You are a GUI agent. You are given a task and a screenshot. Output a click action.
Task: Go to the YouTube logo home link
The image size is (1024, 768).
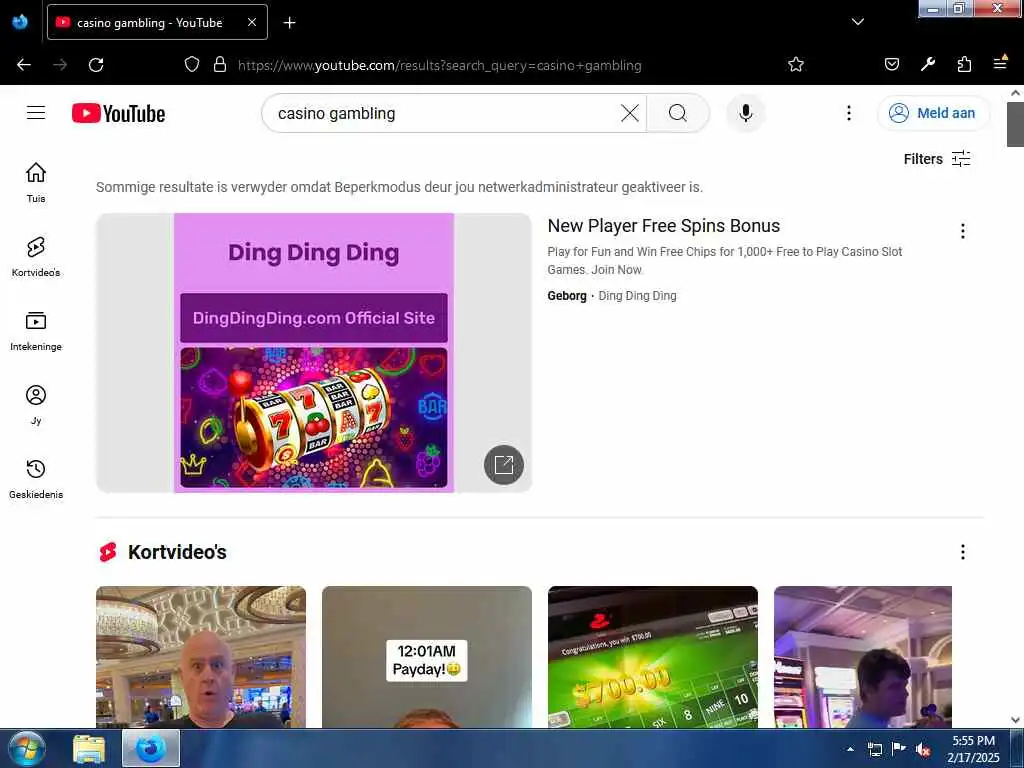(118, 114)
